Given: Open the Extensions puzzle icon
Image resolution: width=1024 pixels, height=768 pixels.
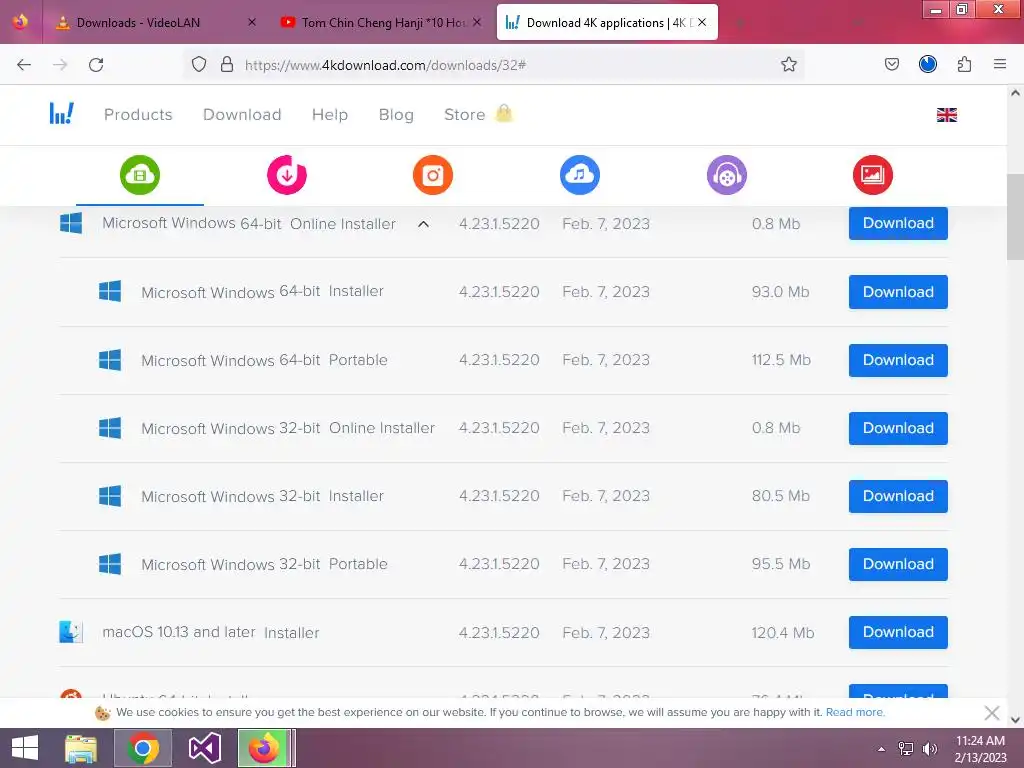Looking at the screenshot, I should click(x=964, y=64).
